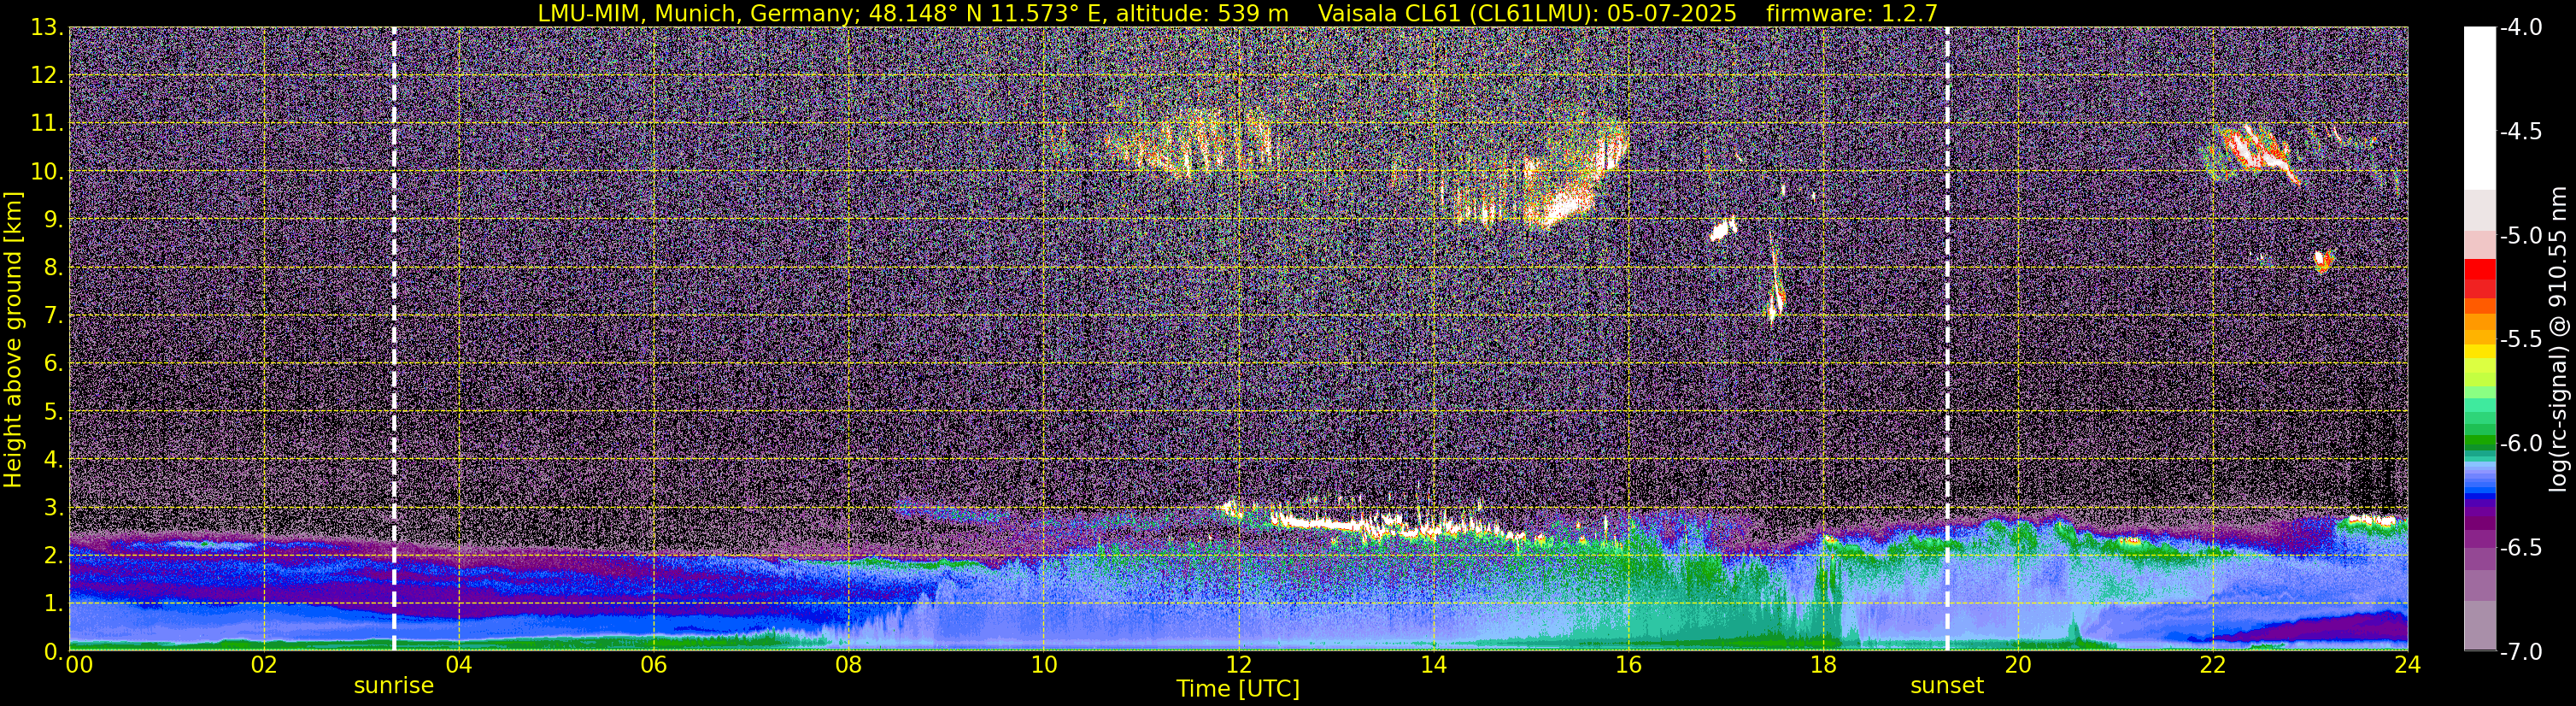Click time axis tick '16'
The width and height of the screenshot is (2576, 706).
1628,664
